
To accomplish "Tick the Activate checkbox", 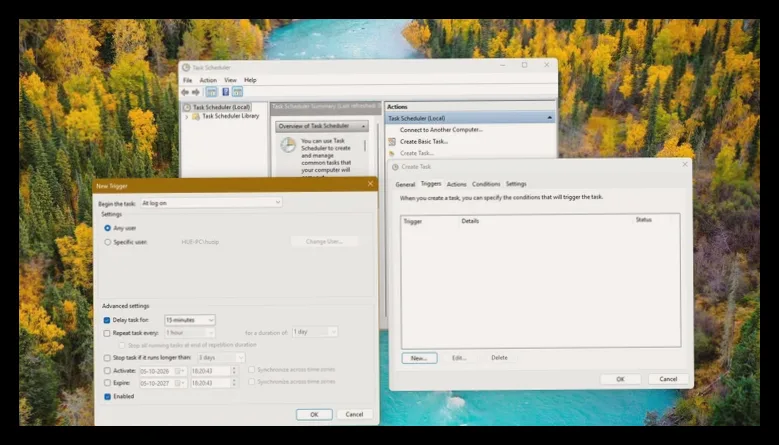I will [107, 371].
